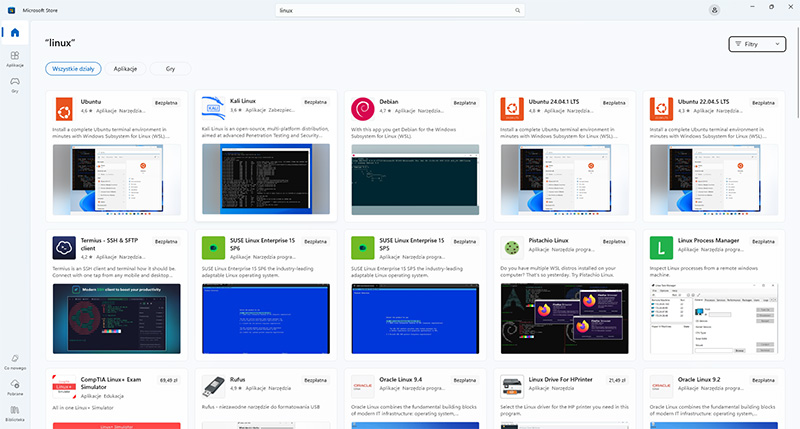Open the Debian terminal screenshot thumbnail
The height and width of the screenshot is (429, 800).
tap(415, 180)
